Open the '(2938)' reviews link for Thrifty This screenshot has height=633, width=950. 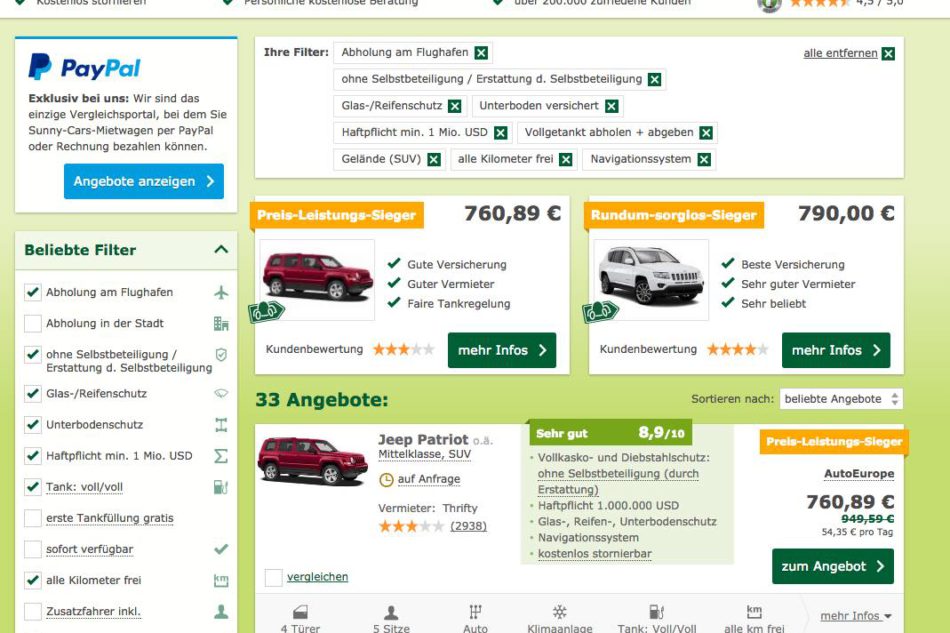tap(468, 526)
